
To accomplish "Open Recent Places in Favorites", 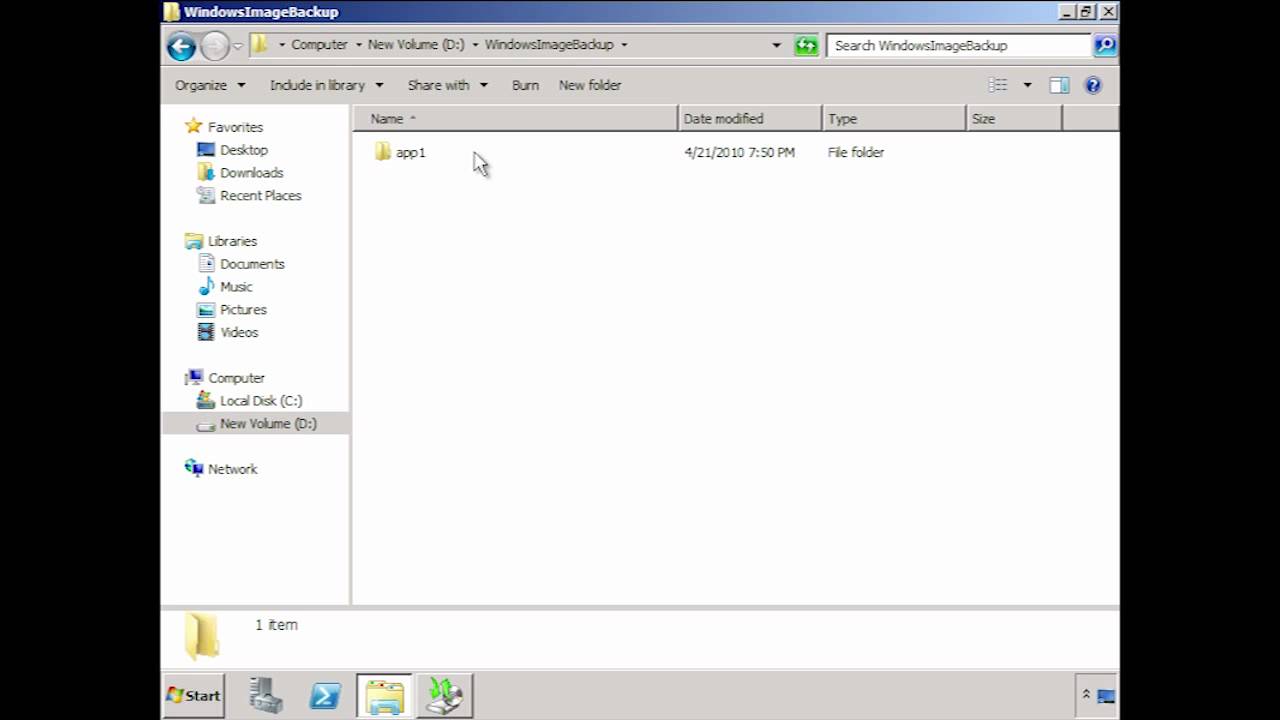I will click(260, 196).
